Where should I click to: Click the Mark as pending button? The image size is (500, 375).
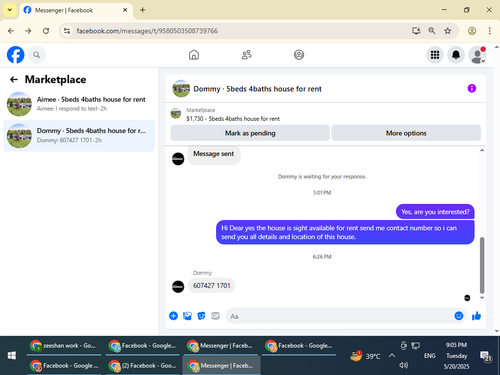pos(250,133)
